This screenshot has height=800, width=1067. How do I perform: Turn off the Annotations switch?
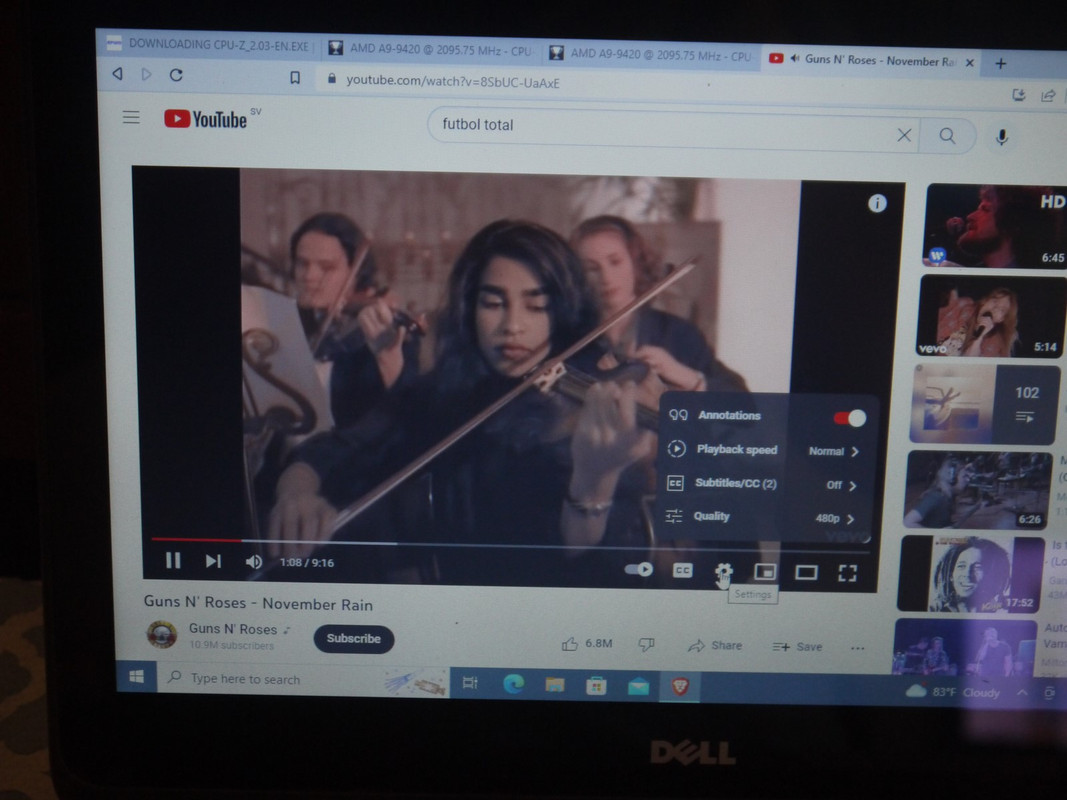850,418
